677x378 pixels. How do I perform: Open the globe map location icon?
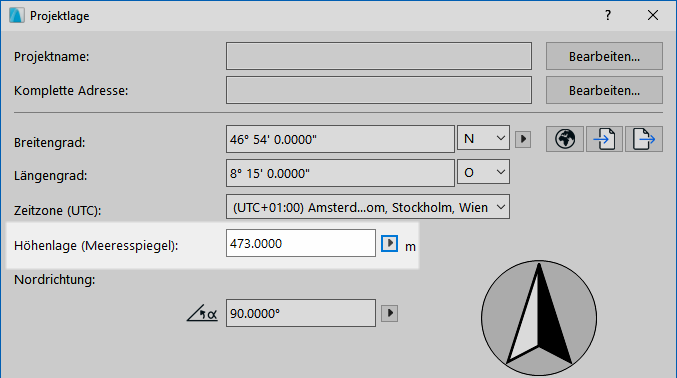565,139
